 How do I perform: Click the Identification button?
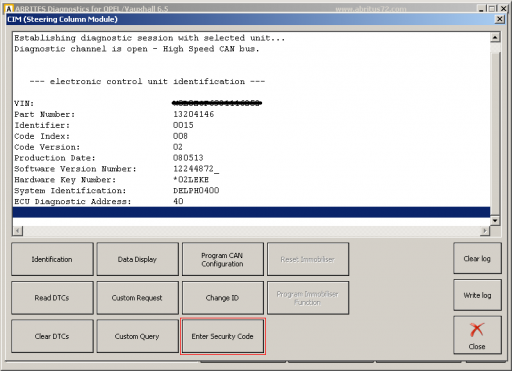tap(52, 259)
